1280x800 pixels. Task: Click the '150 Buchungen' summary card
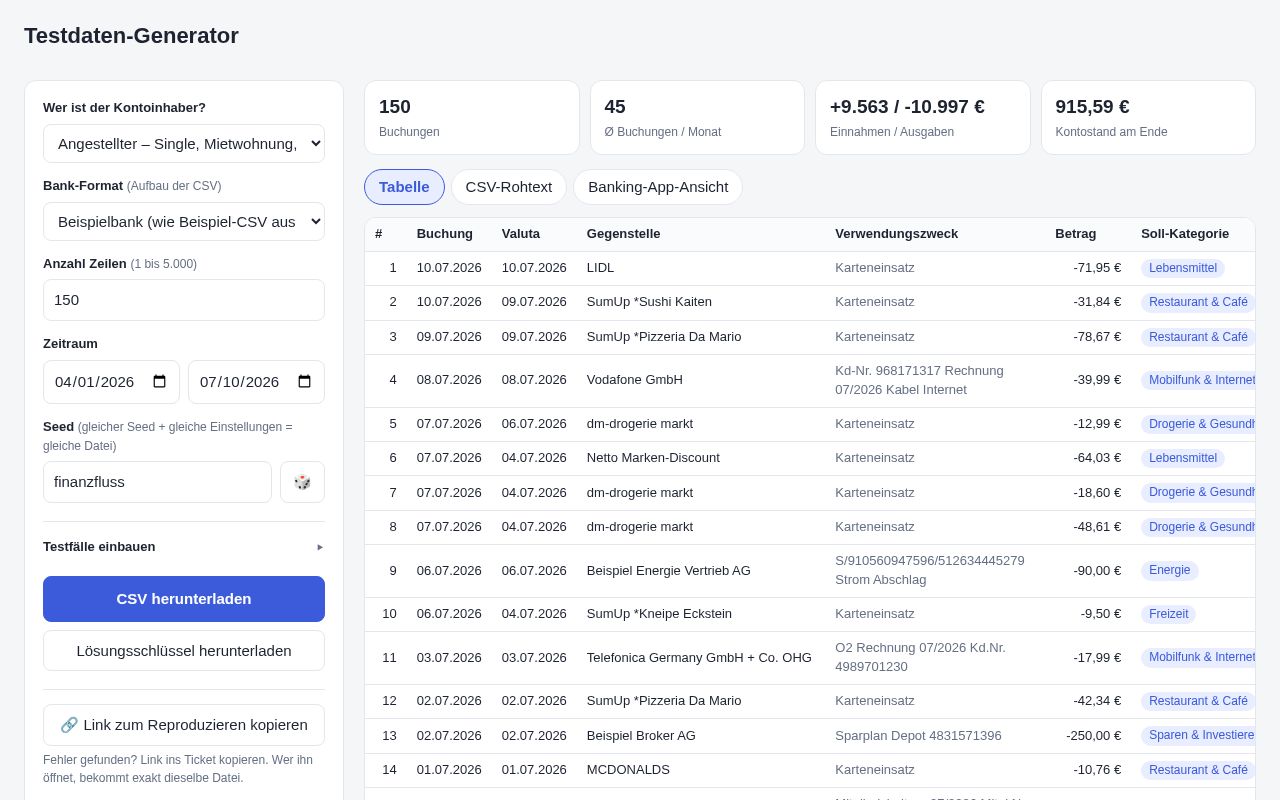point(472,118)
